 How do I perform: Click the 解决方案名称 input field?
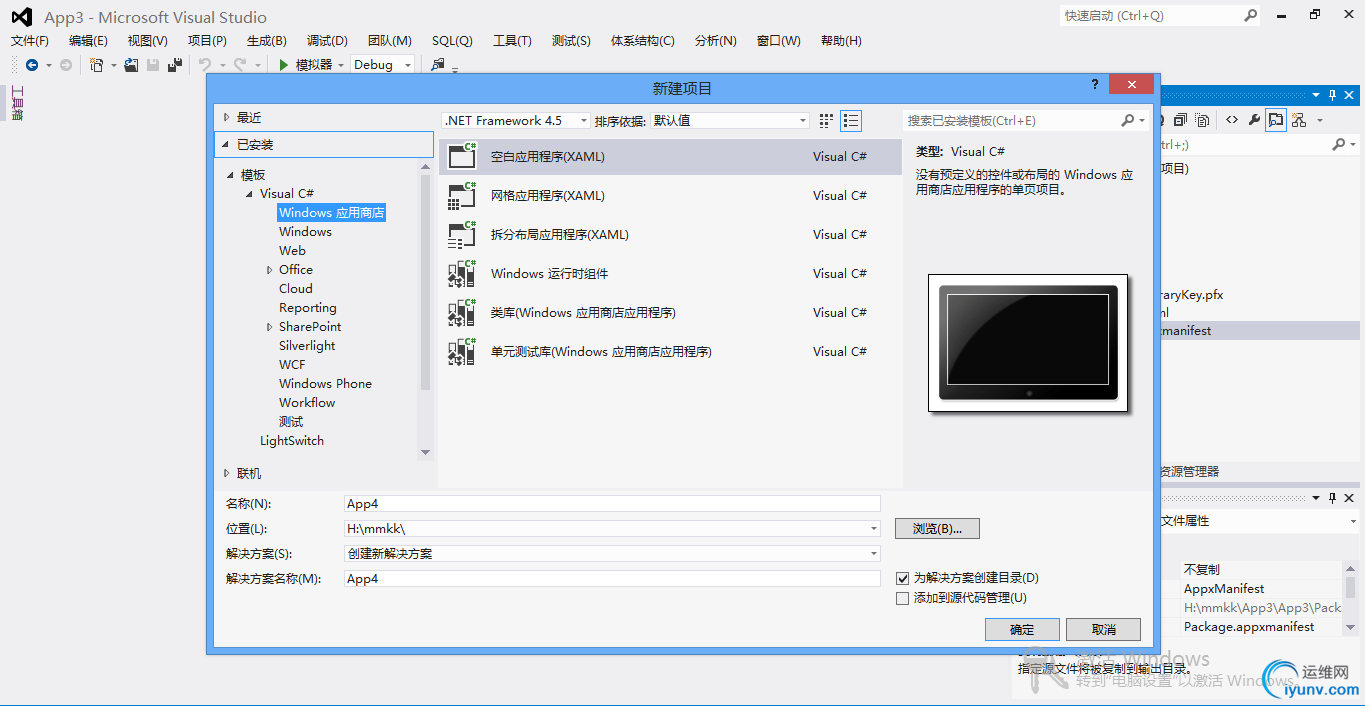[x=612, y=578]
